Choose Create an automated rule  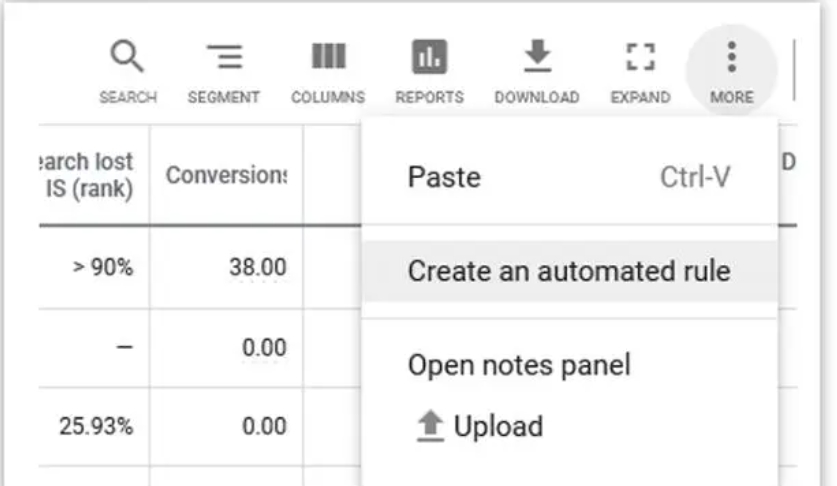568,271
